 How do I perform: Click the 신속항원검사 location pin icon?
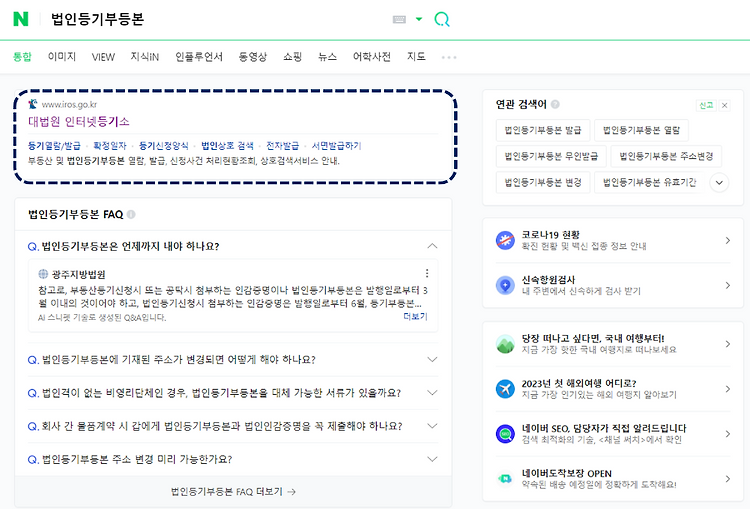click(x=505, y=285)
